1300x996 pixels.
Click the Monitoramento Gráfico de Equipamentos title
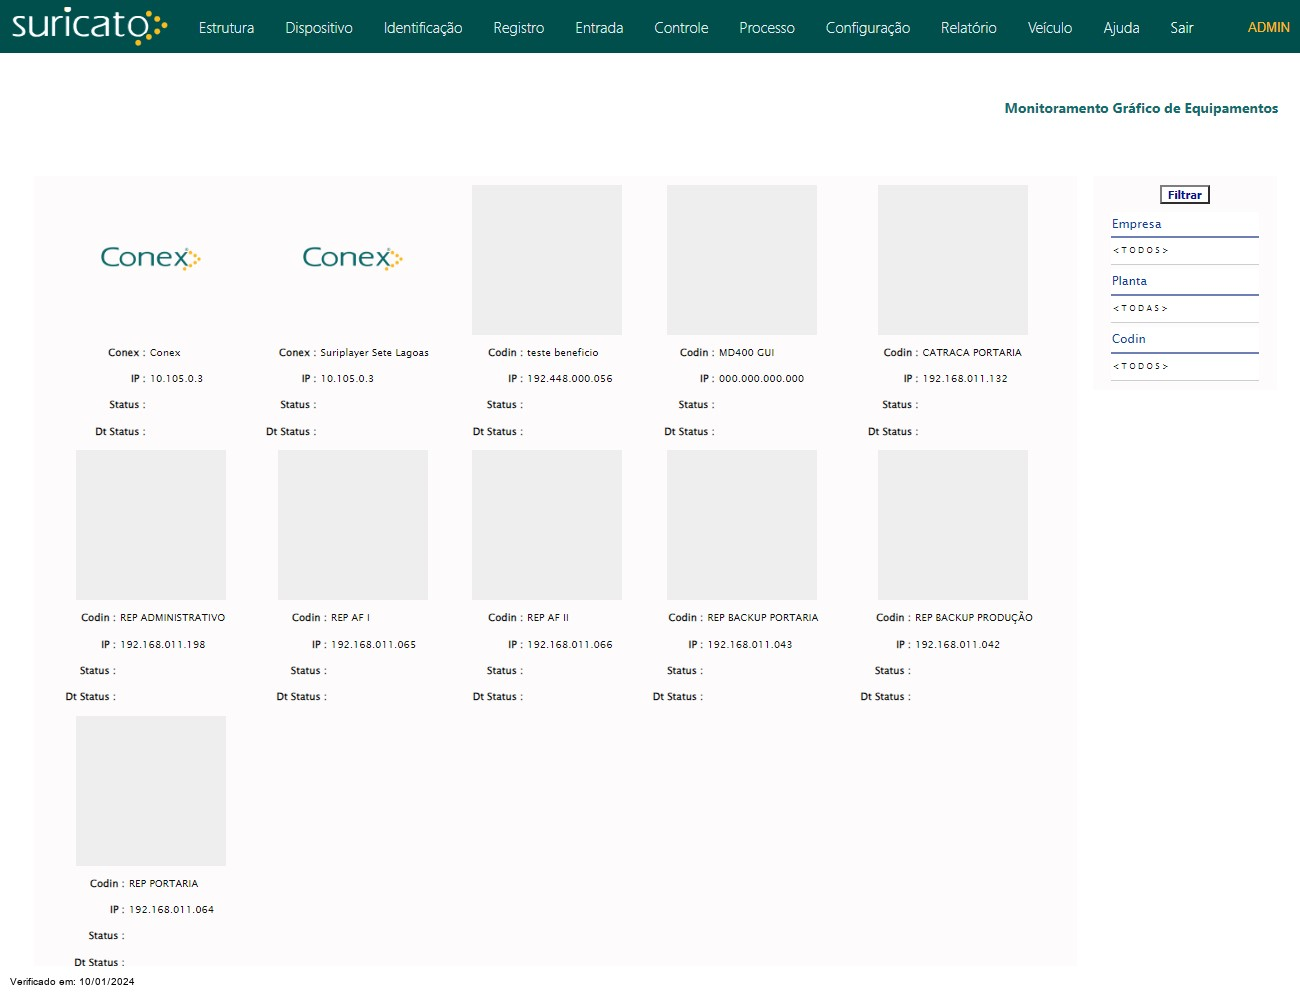tap(1141, 108)
